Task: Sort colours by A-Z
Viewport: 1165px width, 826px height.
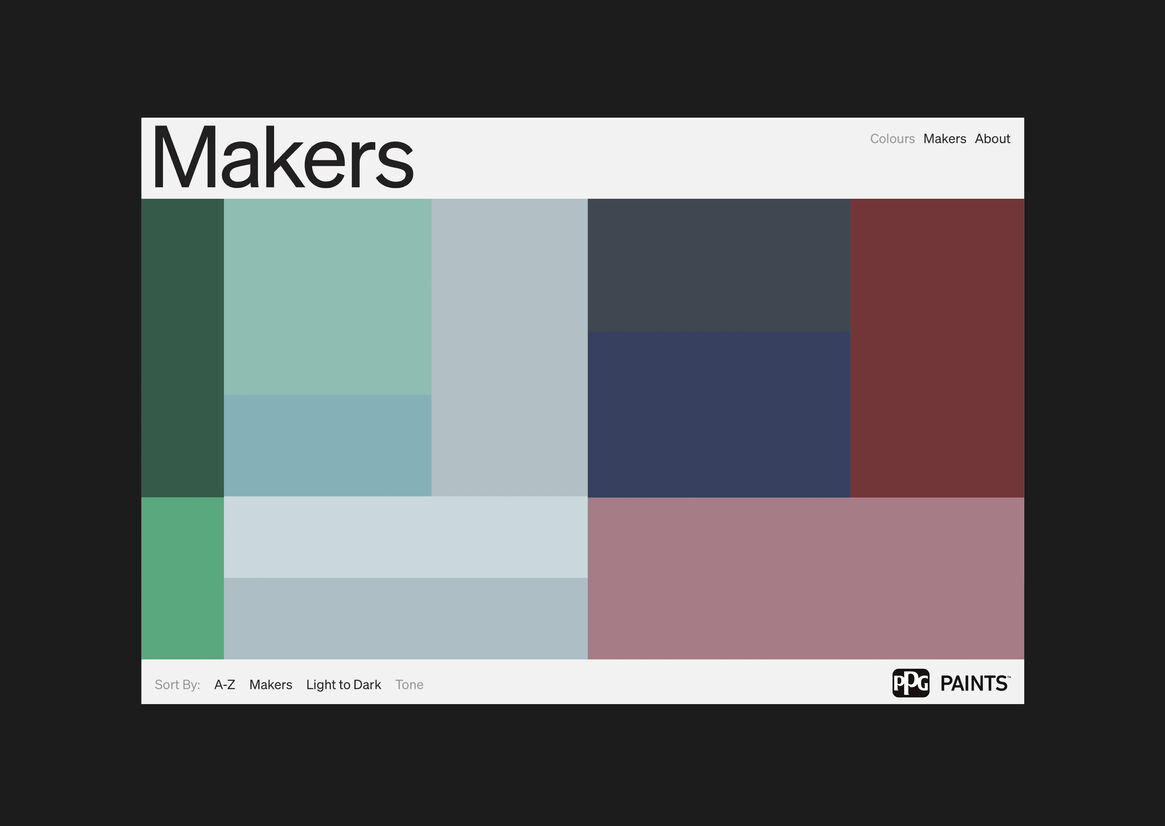Action: pos(224,685)
